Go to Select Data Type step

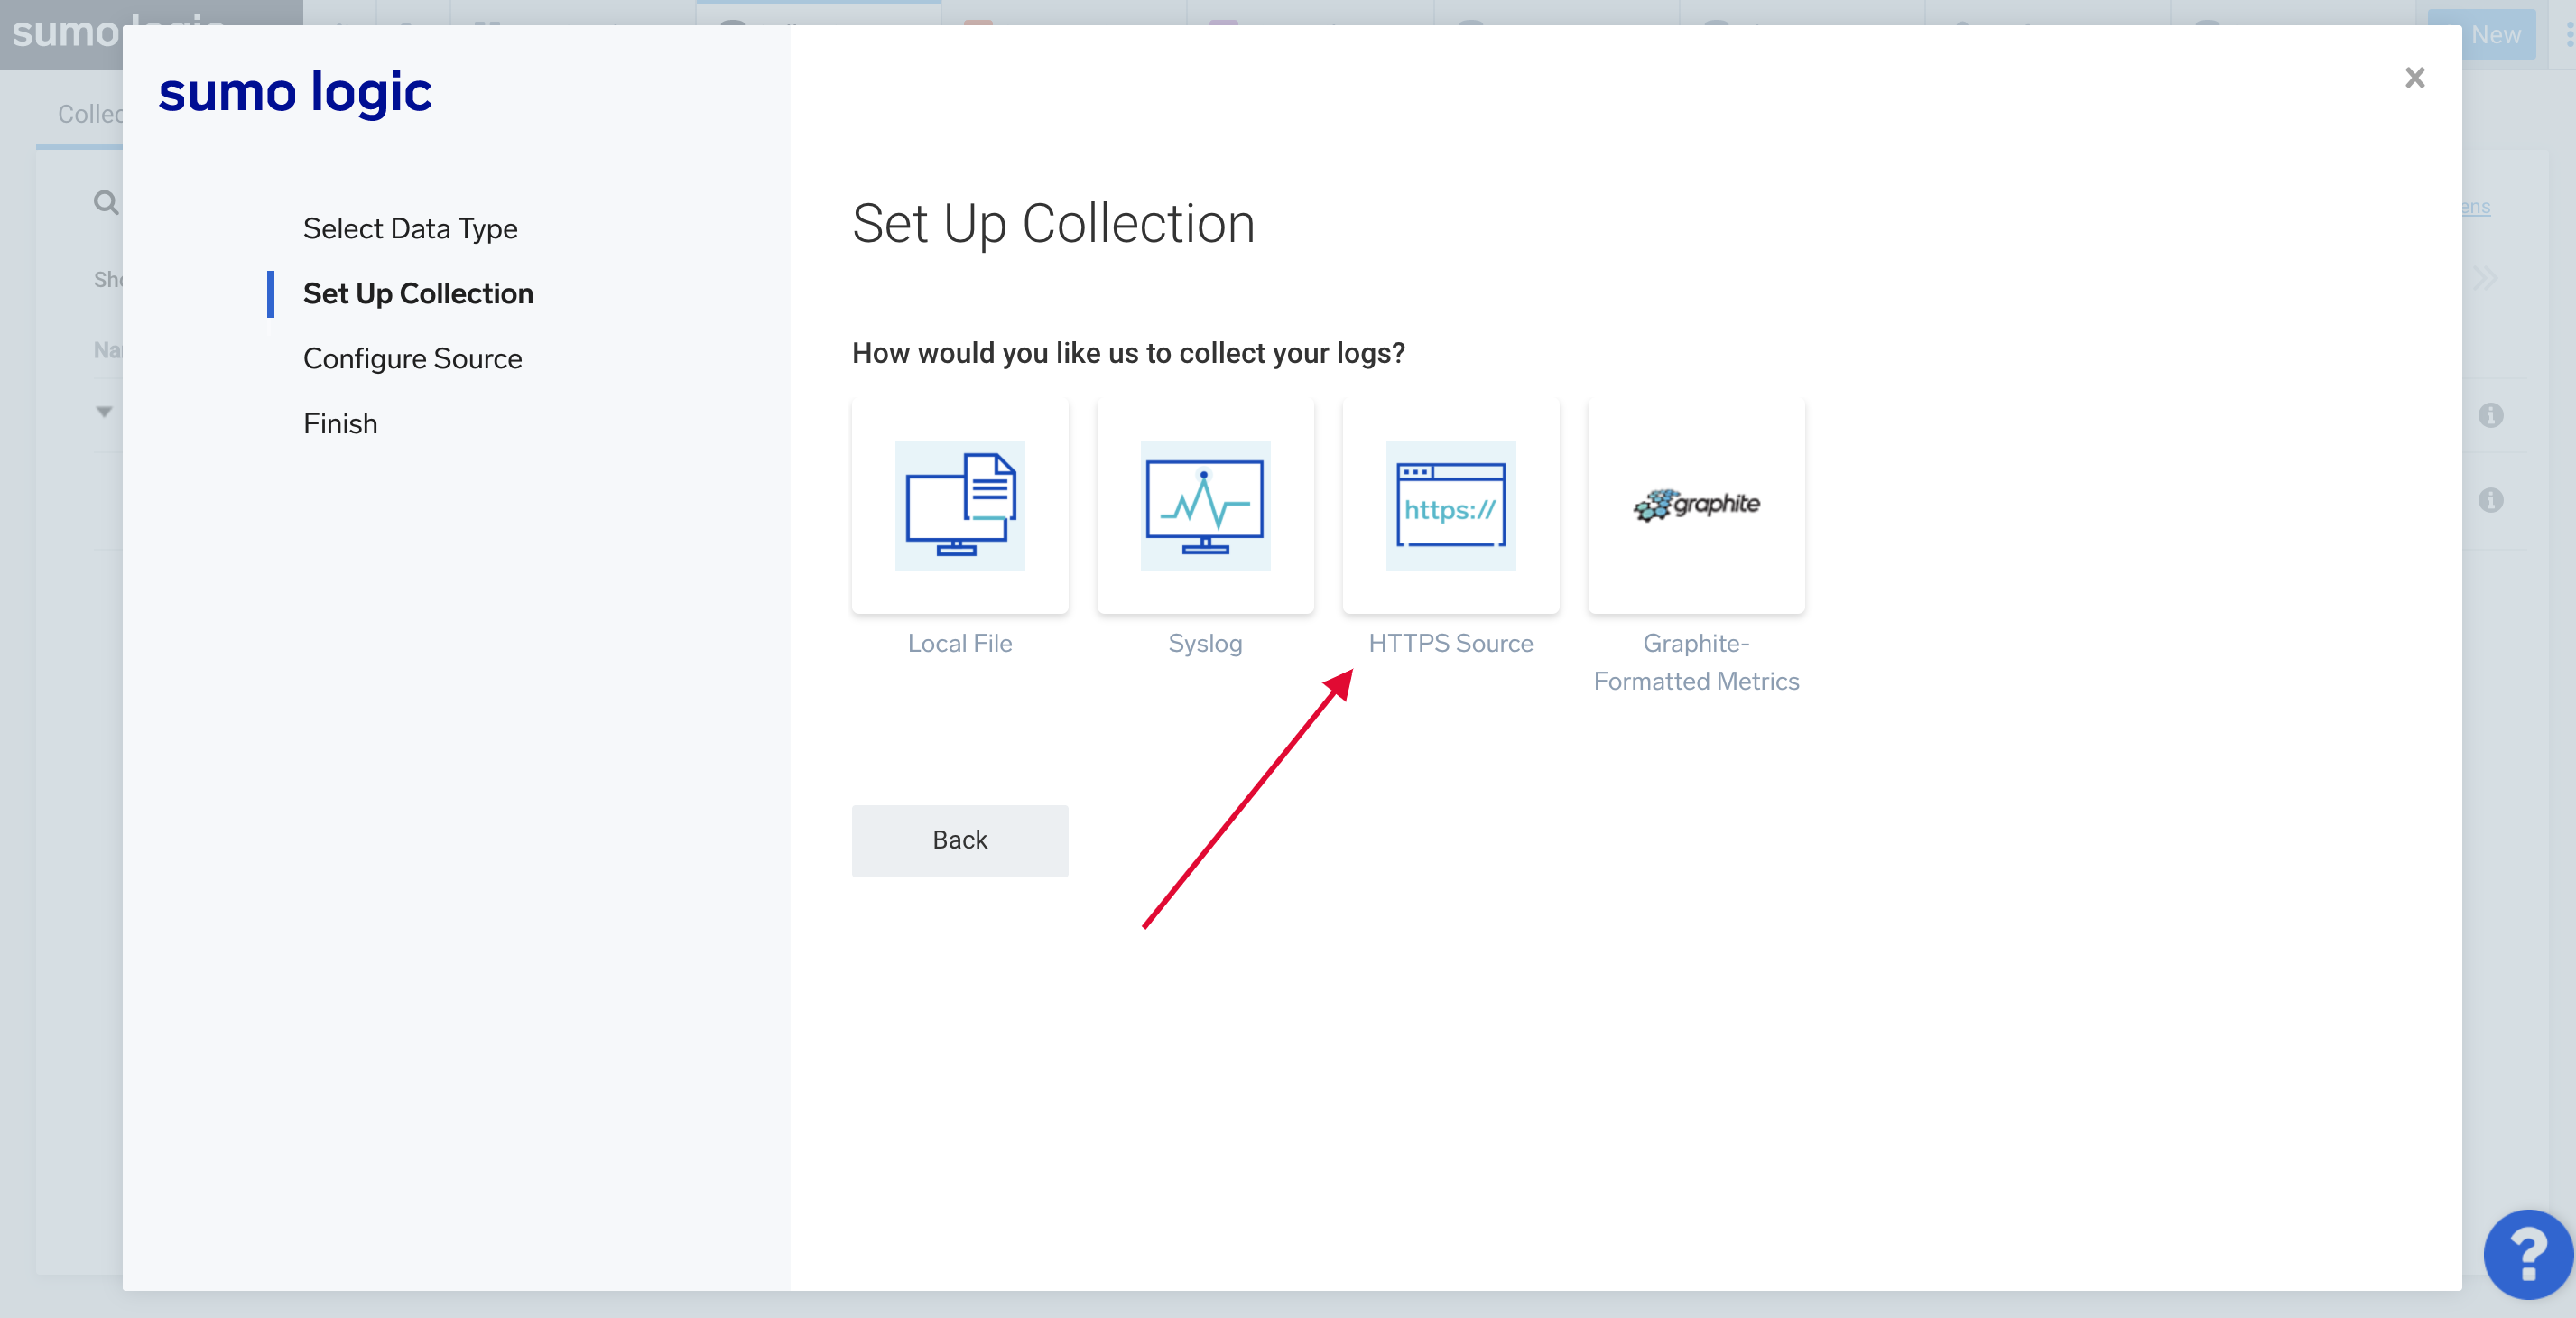410,229
